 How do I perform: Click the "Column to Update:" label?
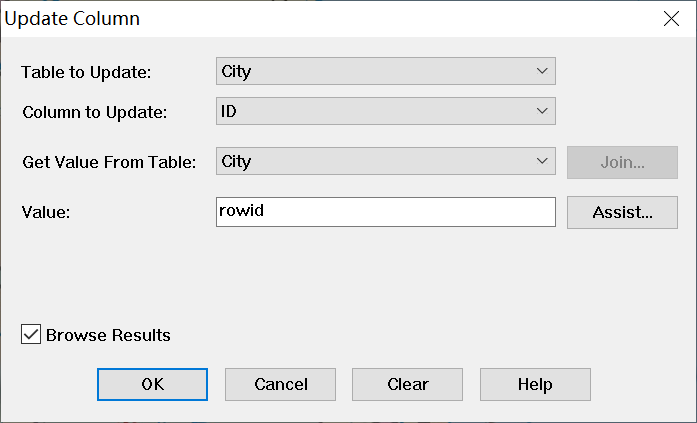click(x=94, y=111)
